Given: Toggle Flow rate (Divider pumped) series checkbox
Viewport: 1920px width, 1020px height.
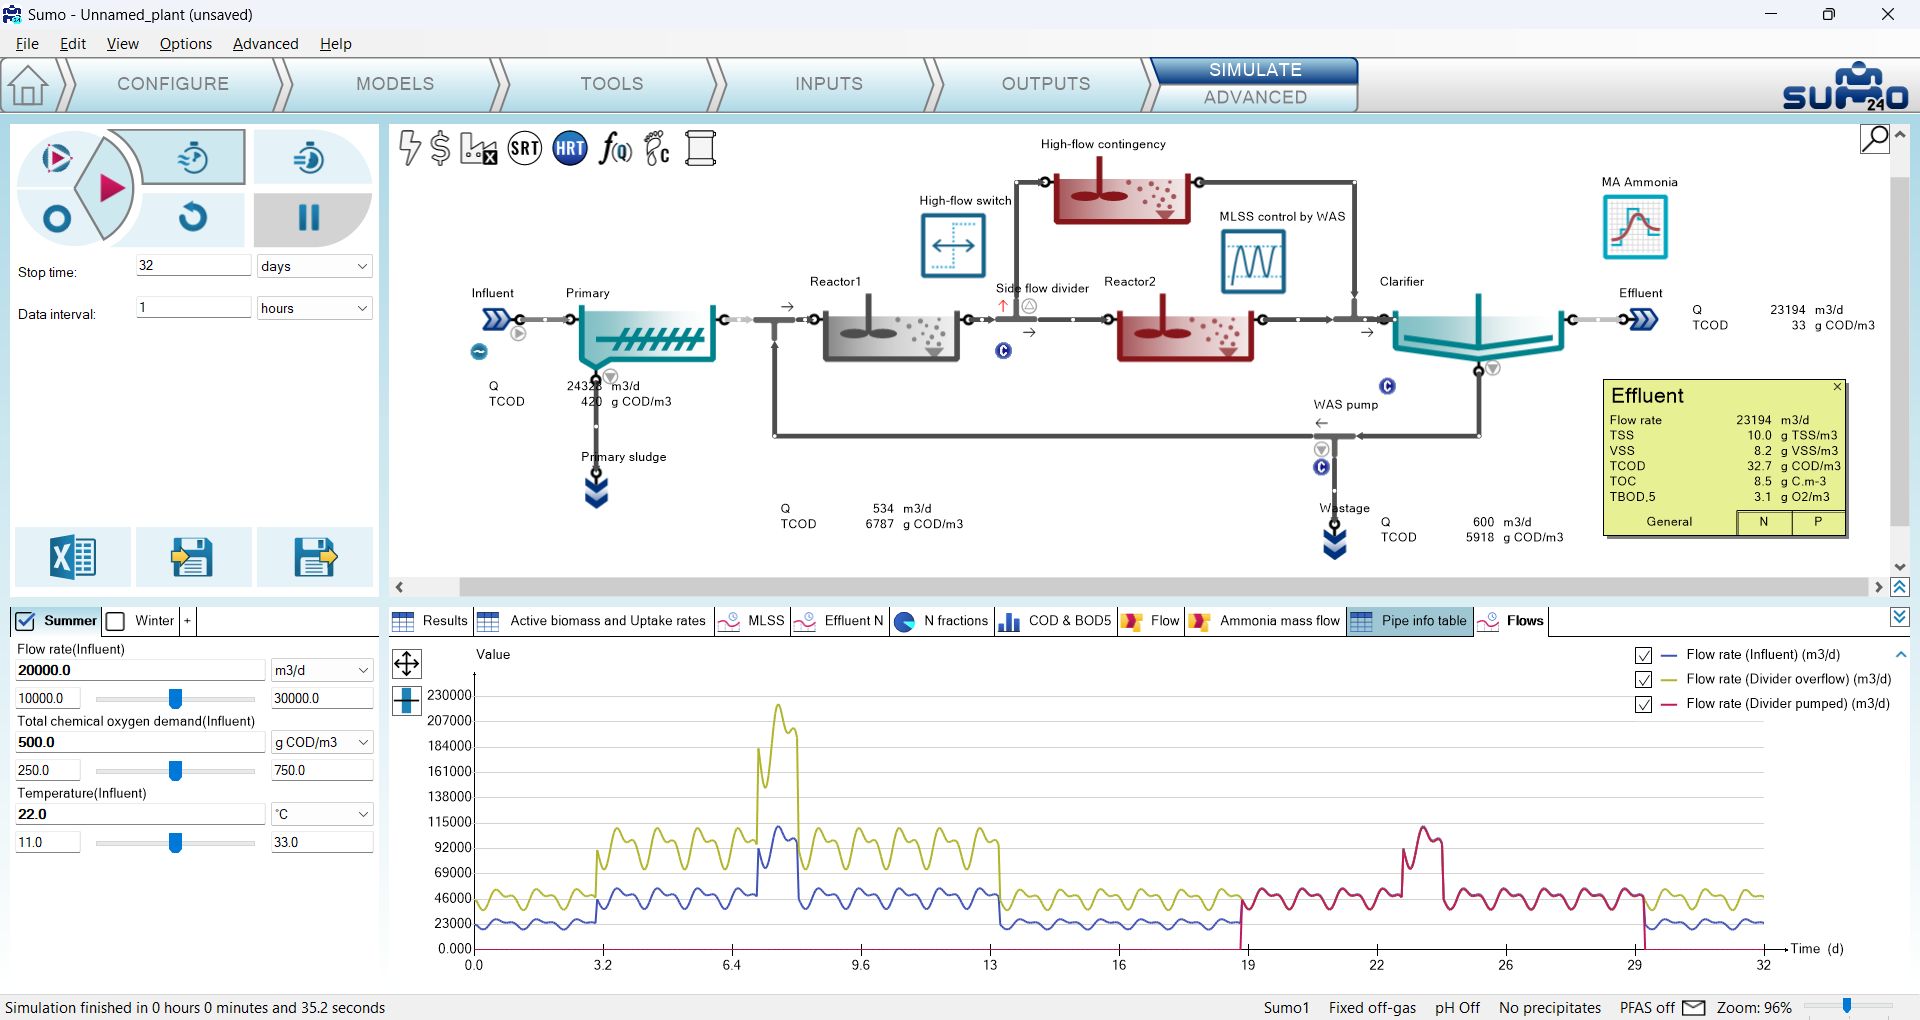Looking at the screenshot, I should [1643, 705].
